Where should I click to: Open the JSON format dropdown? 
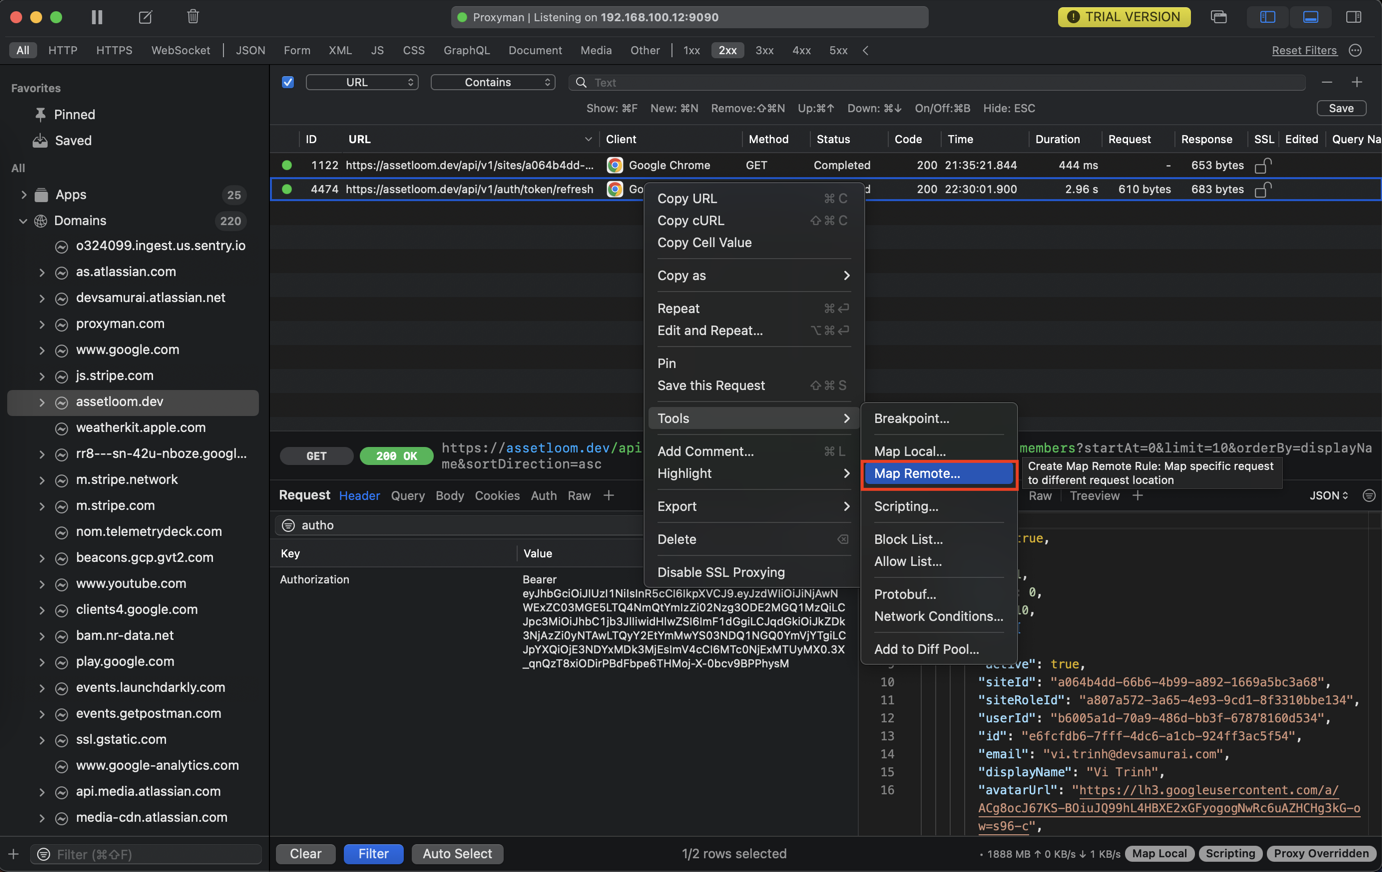(1328, 495)
